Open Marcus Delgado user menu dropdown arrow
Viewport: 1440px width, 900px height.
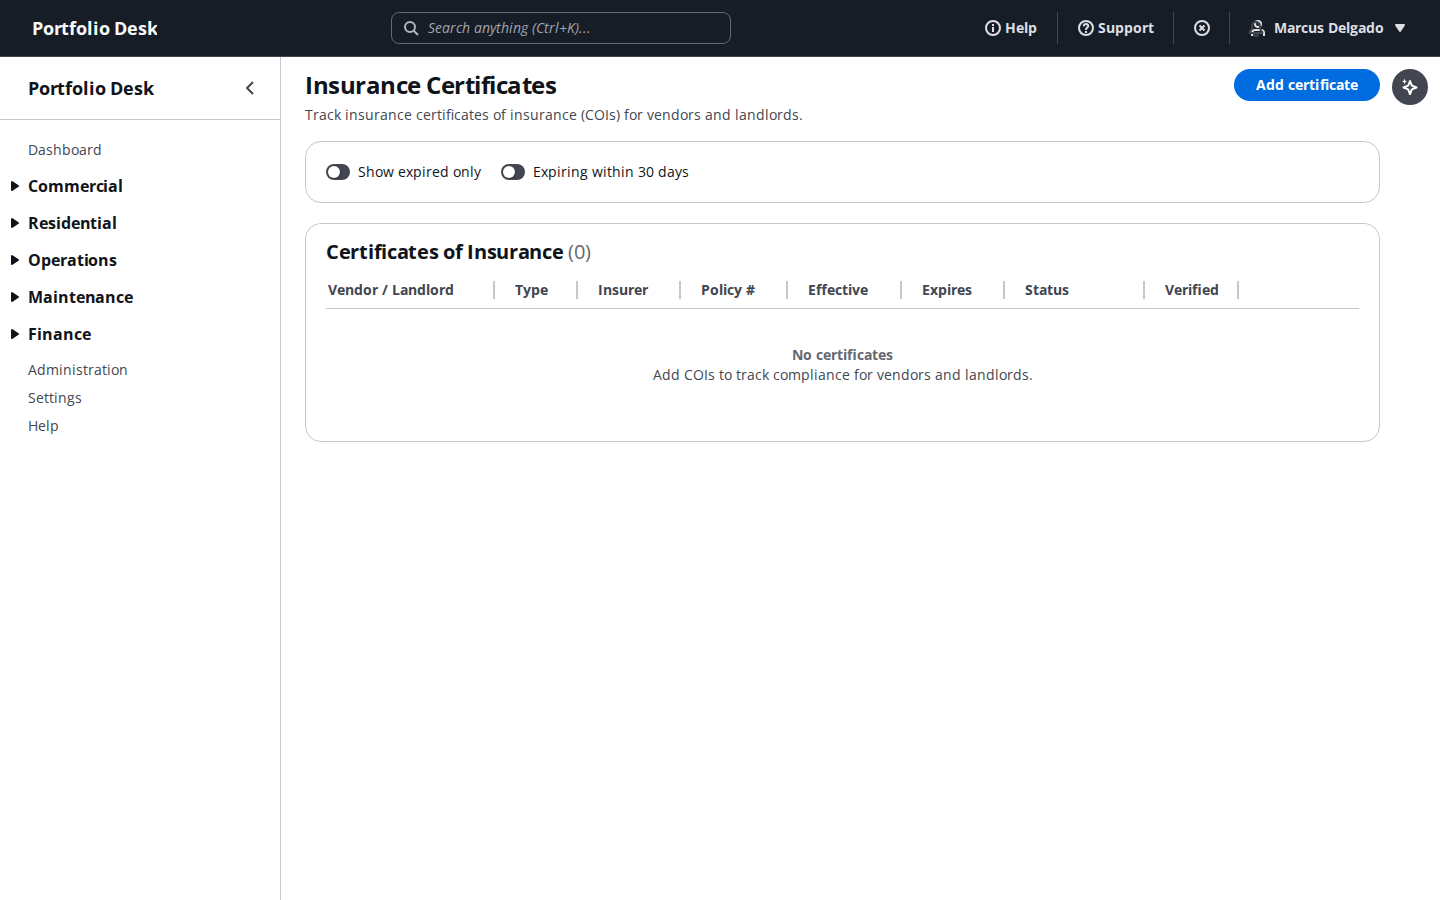1400,28
